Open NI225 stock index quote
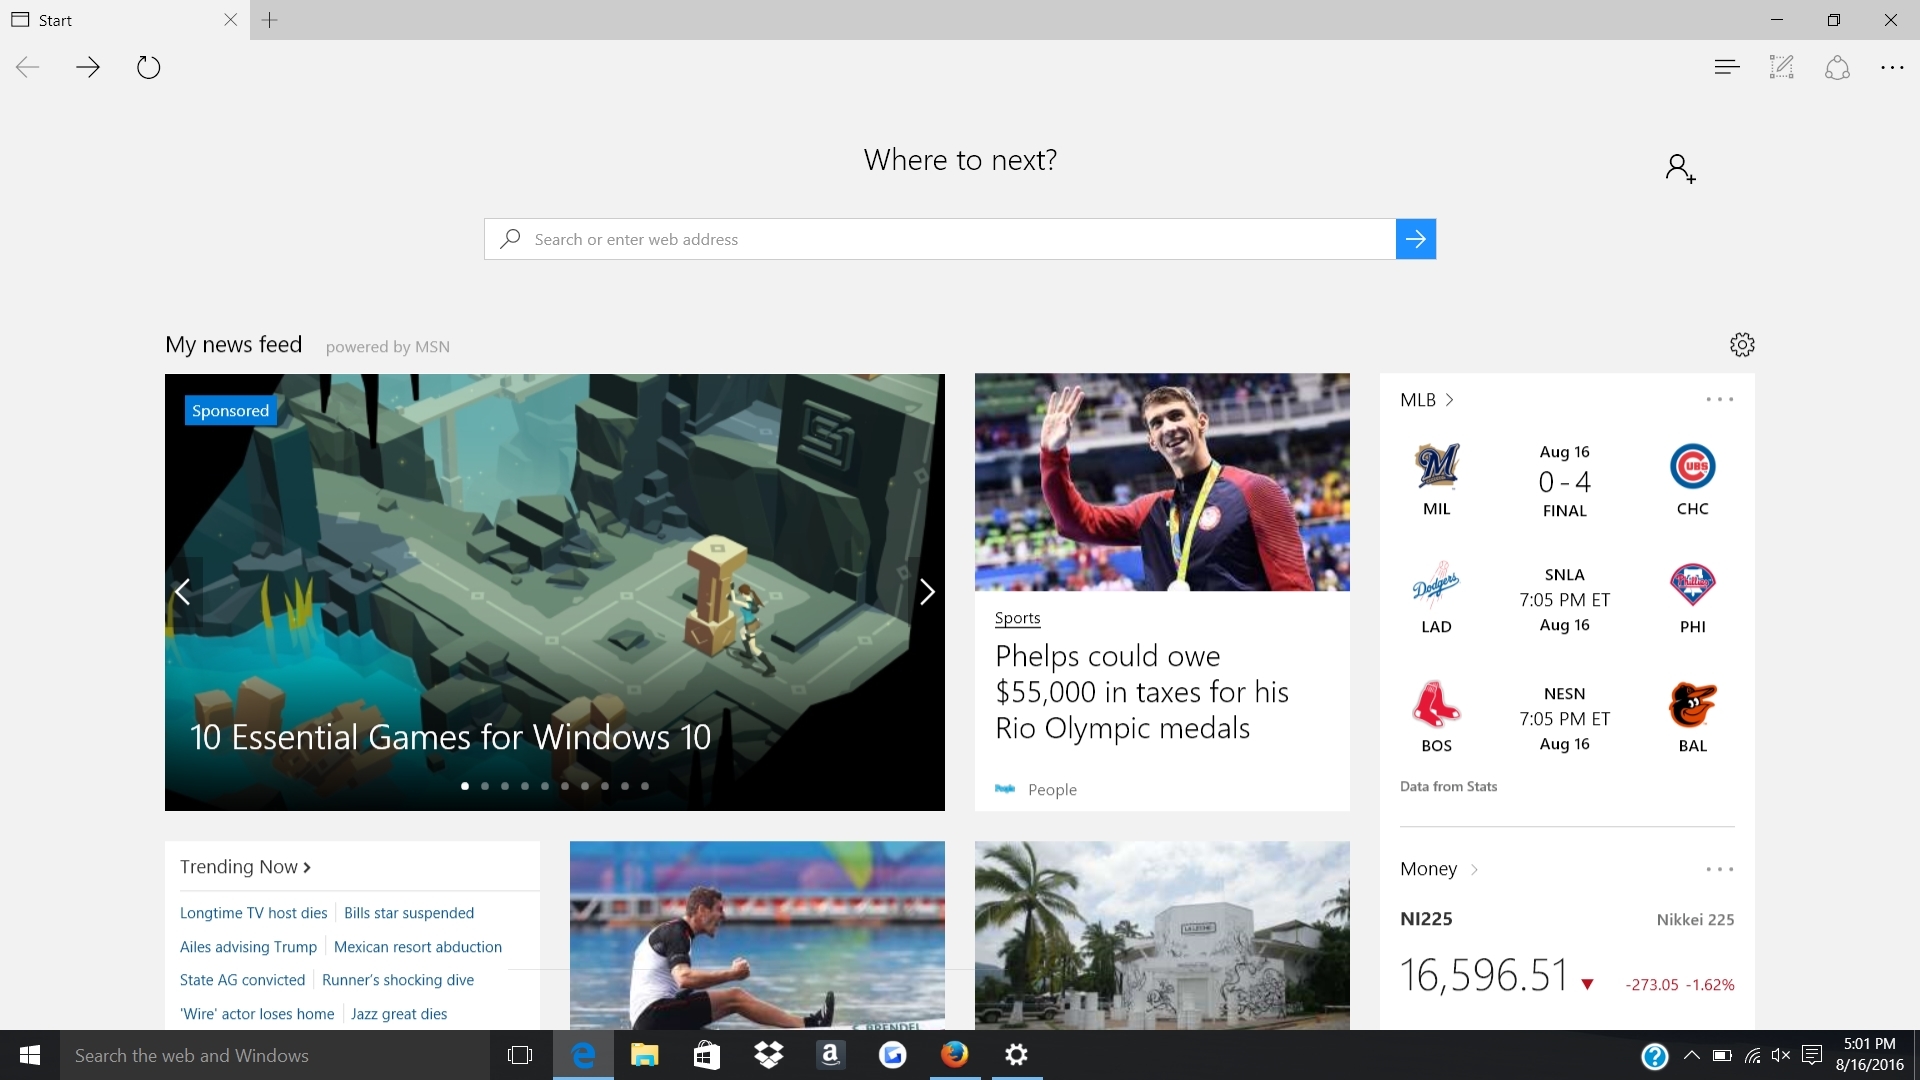The image size is (1920, 1080). click(1426, 919)
